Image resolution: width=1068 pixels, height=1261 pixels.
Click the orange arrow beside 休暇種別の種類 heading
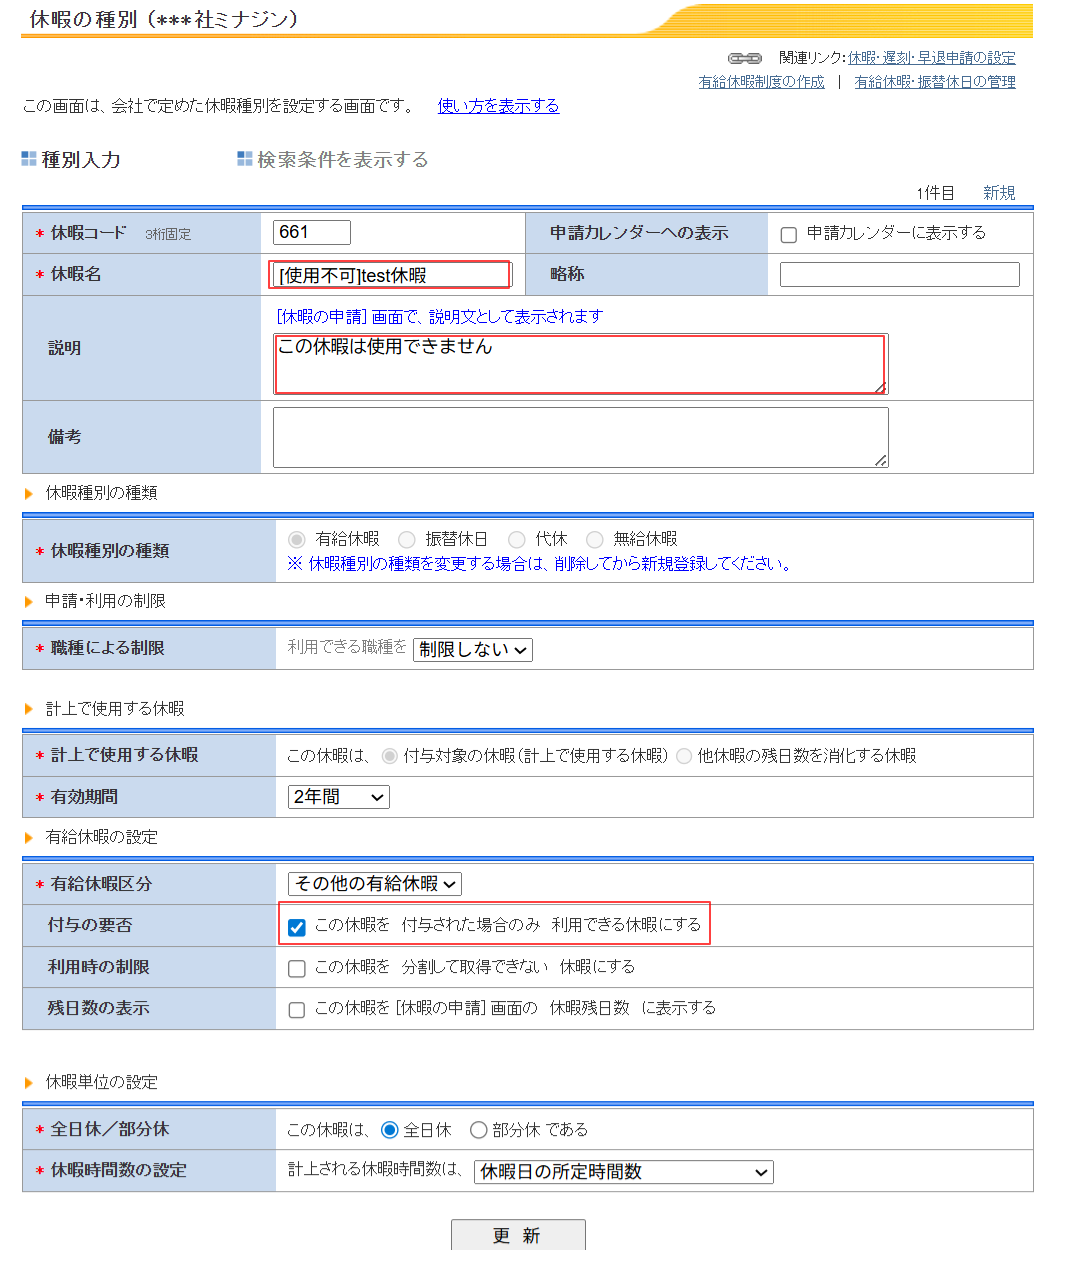pos(29,493)
